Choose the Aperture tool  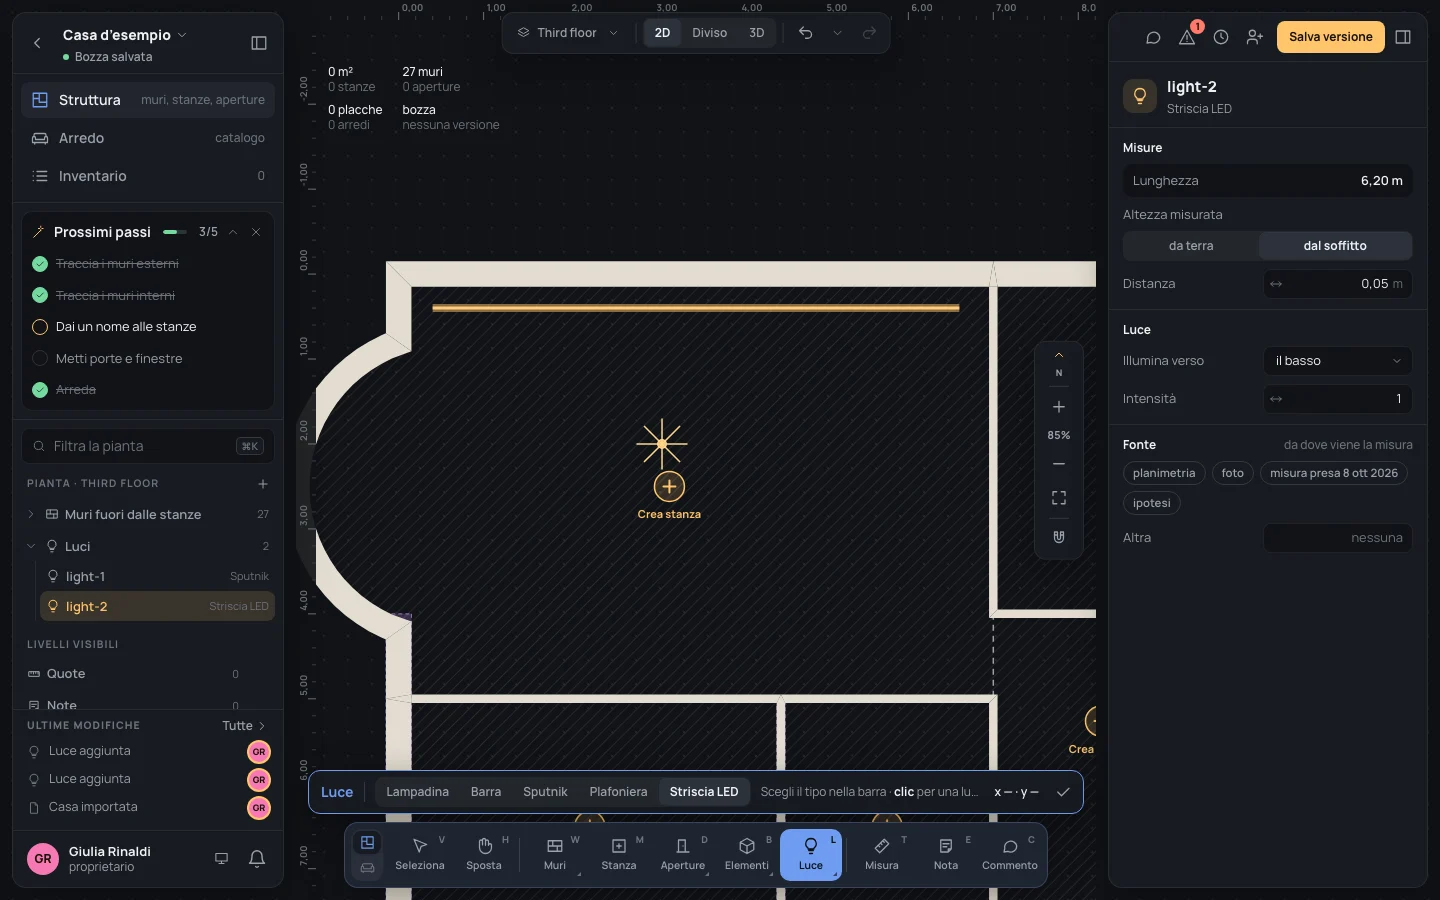(683, 855)
